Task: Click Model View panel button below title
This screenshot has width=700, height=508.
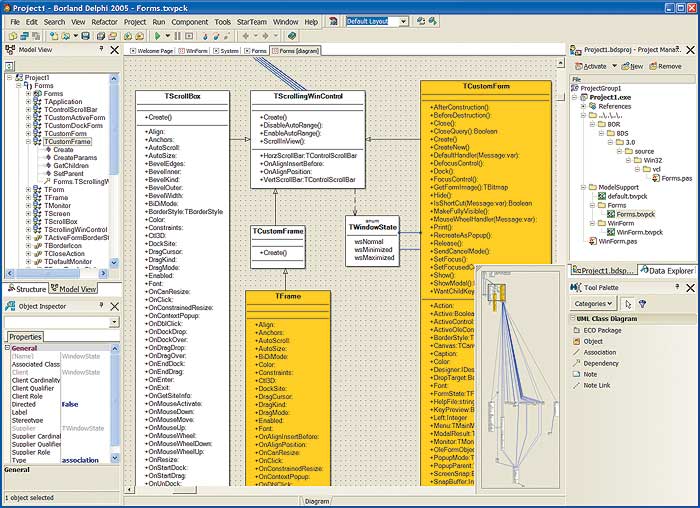Action: pos(9,66)
